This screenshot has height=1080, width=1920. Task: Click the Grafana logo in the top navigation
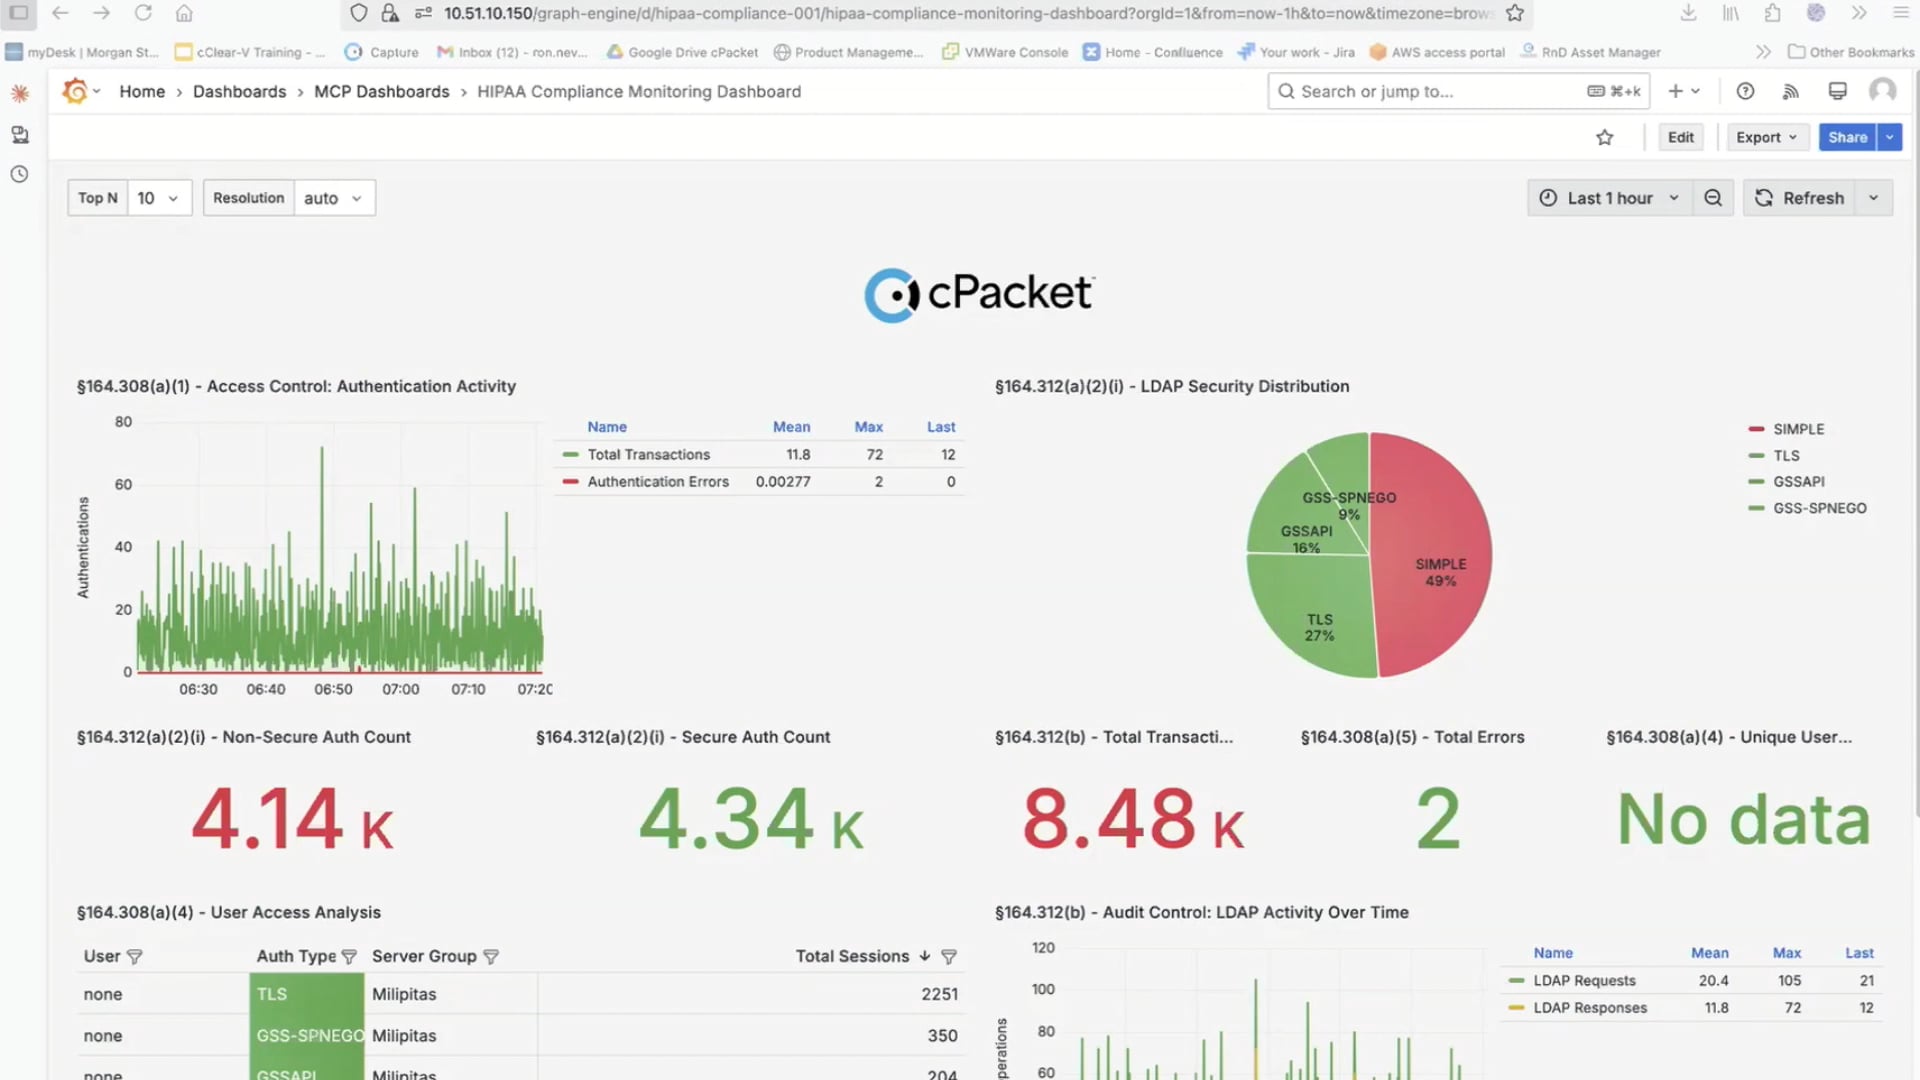[x=76, y=91]
